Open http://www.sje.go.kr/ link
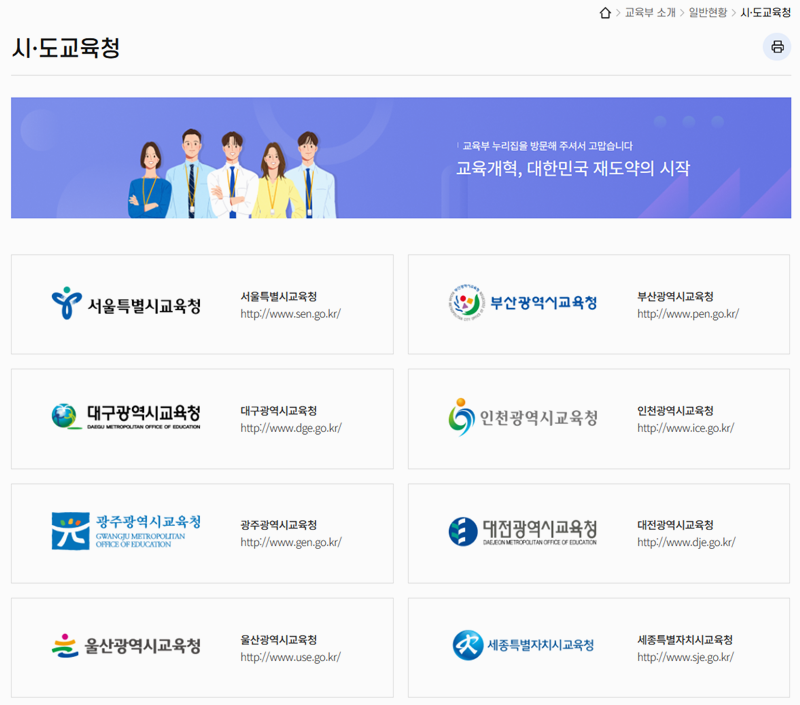This screenshot has width=800, height=705. [x=685, y=657]
